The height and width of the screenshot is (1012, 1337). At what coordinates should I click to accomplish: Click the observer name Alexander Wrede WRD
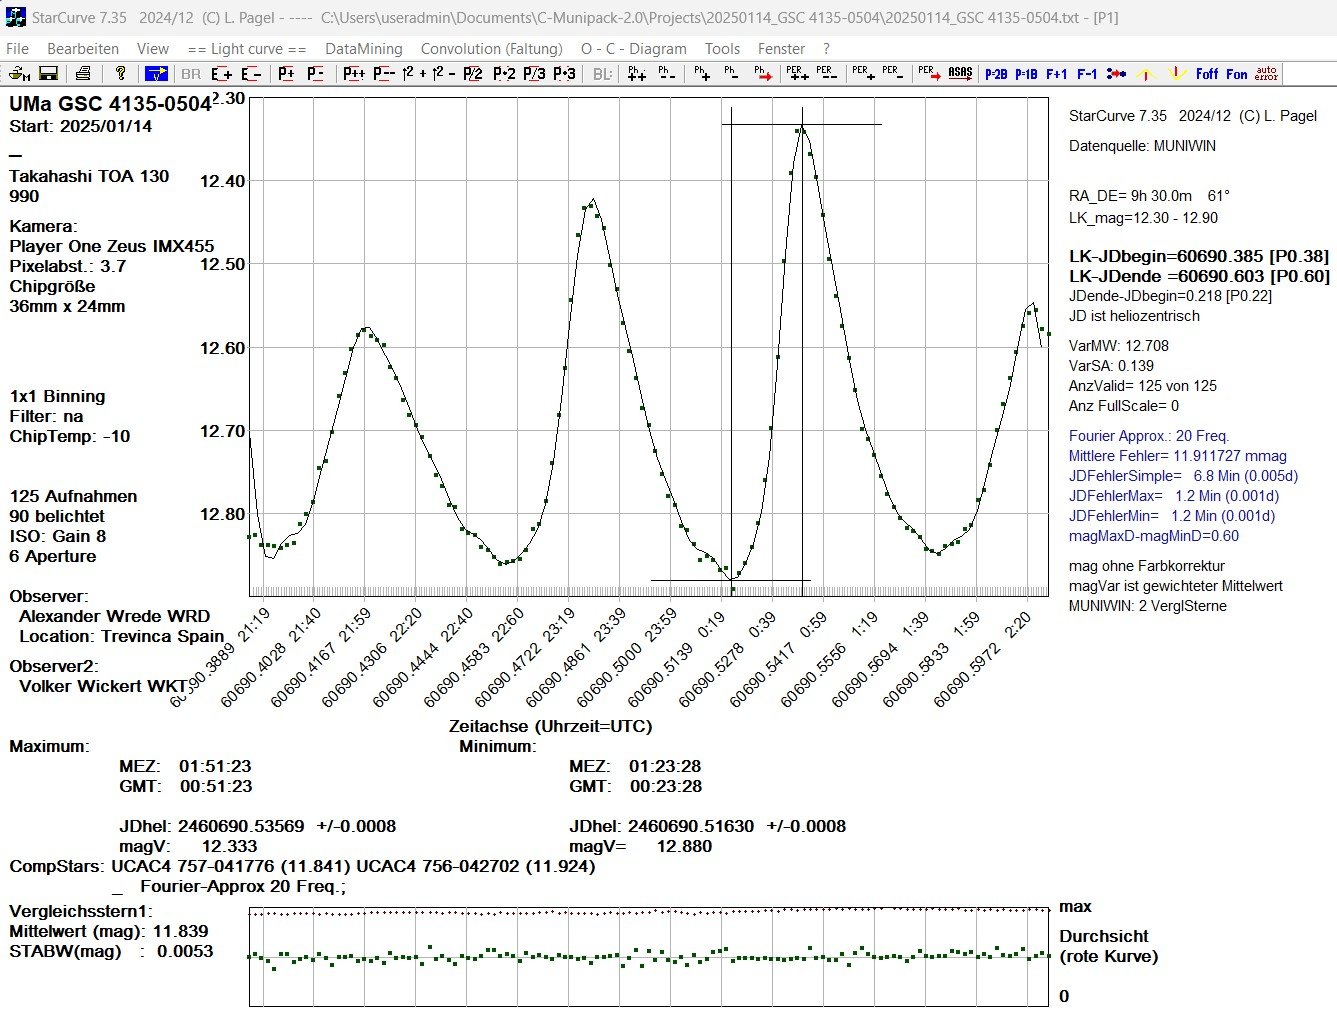point(115,616)
